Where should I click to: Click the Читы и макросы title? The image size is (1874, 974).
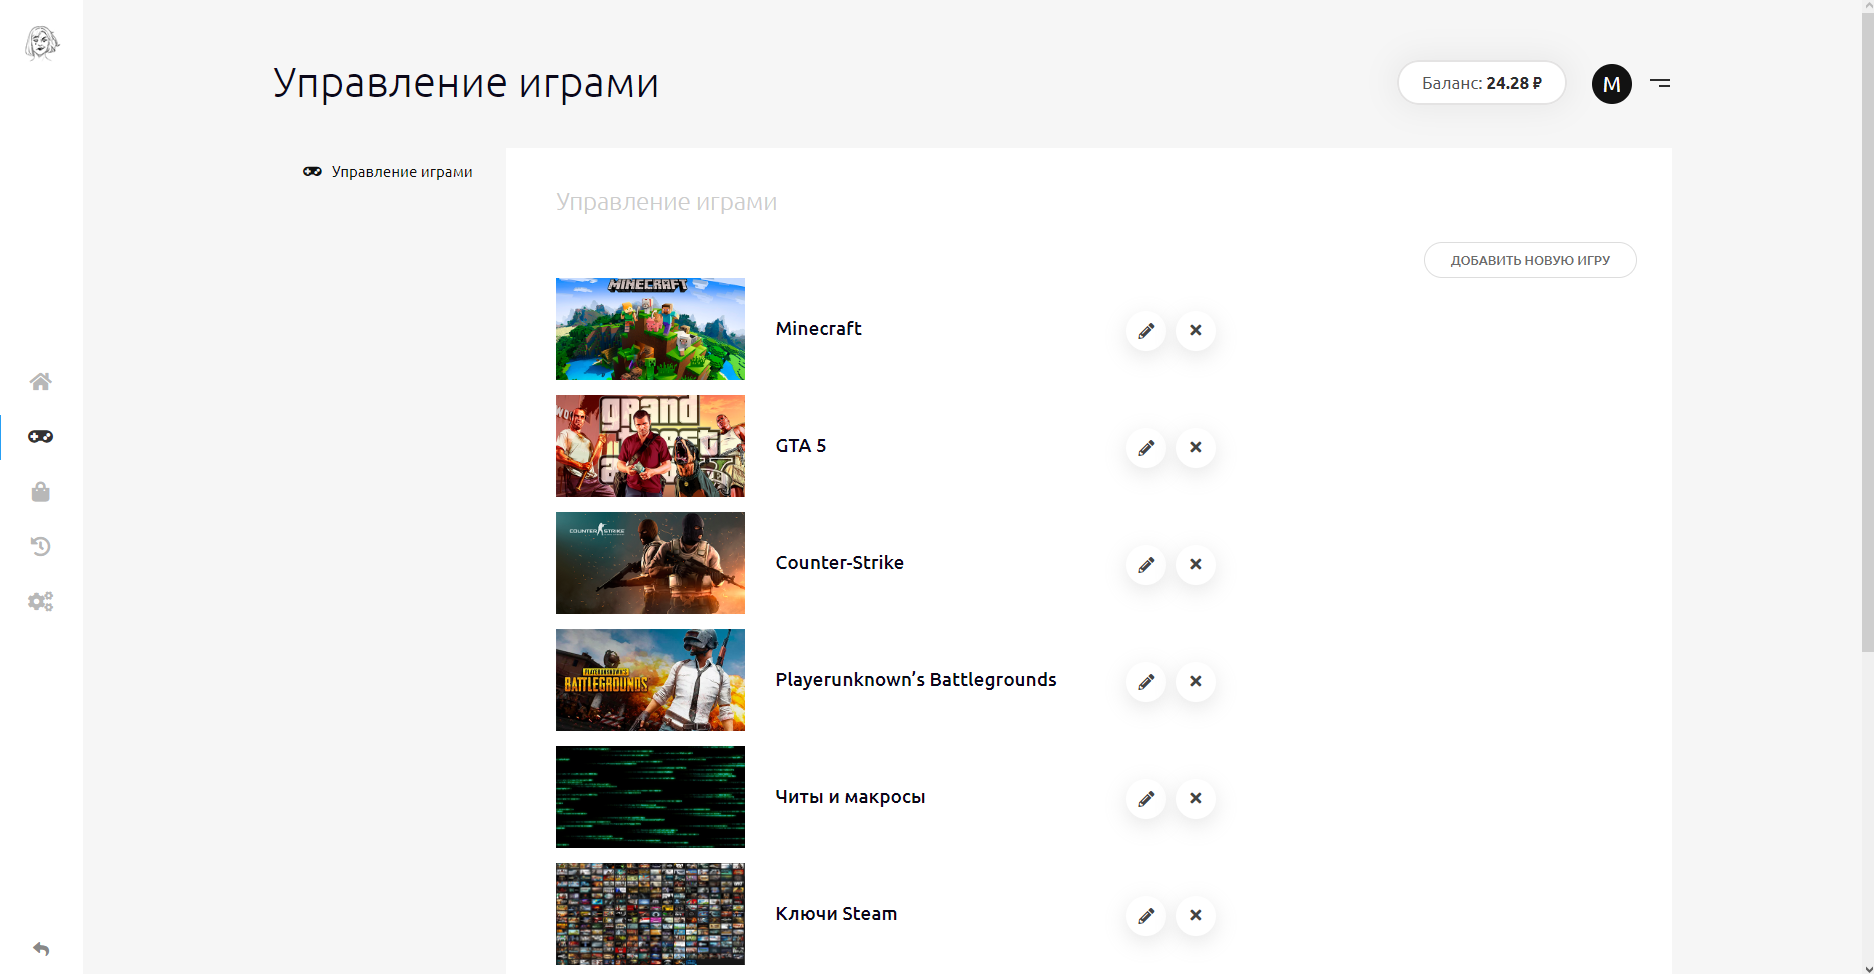tap(850, 797)
